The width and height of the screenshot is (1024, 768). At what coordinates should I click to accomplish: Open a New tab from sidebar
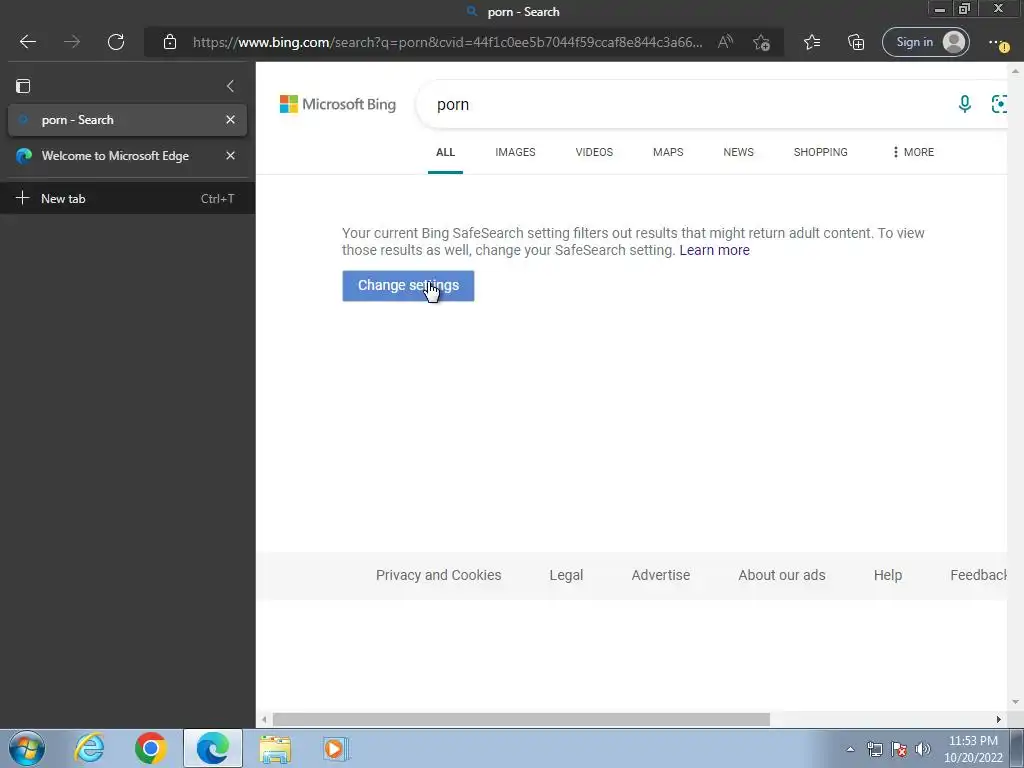[127, 199]
